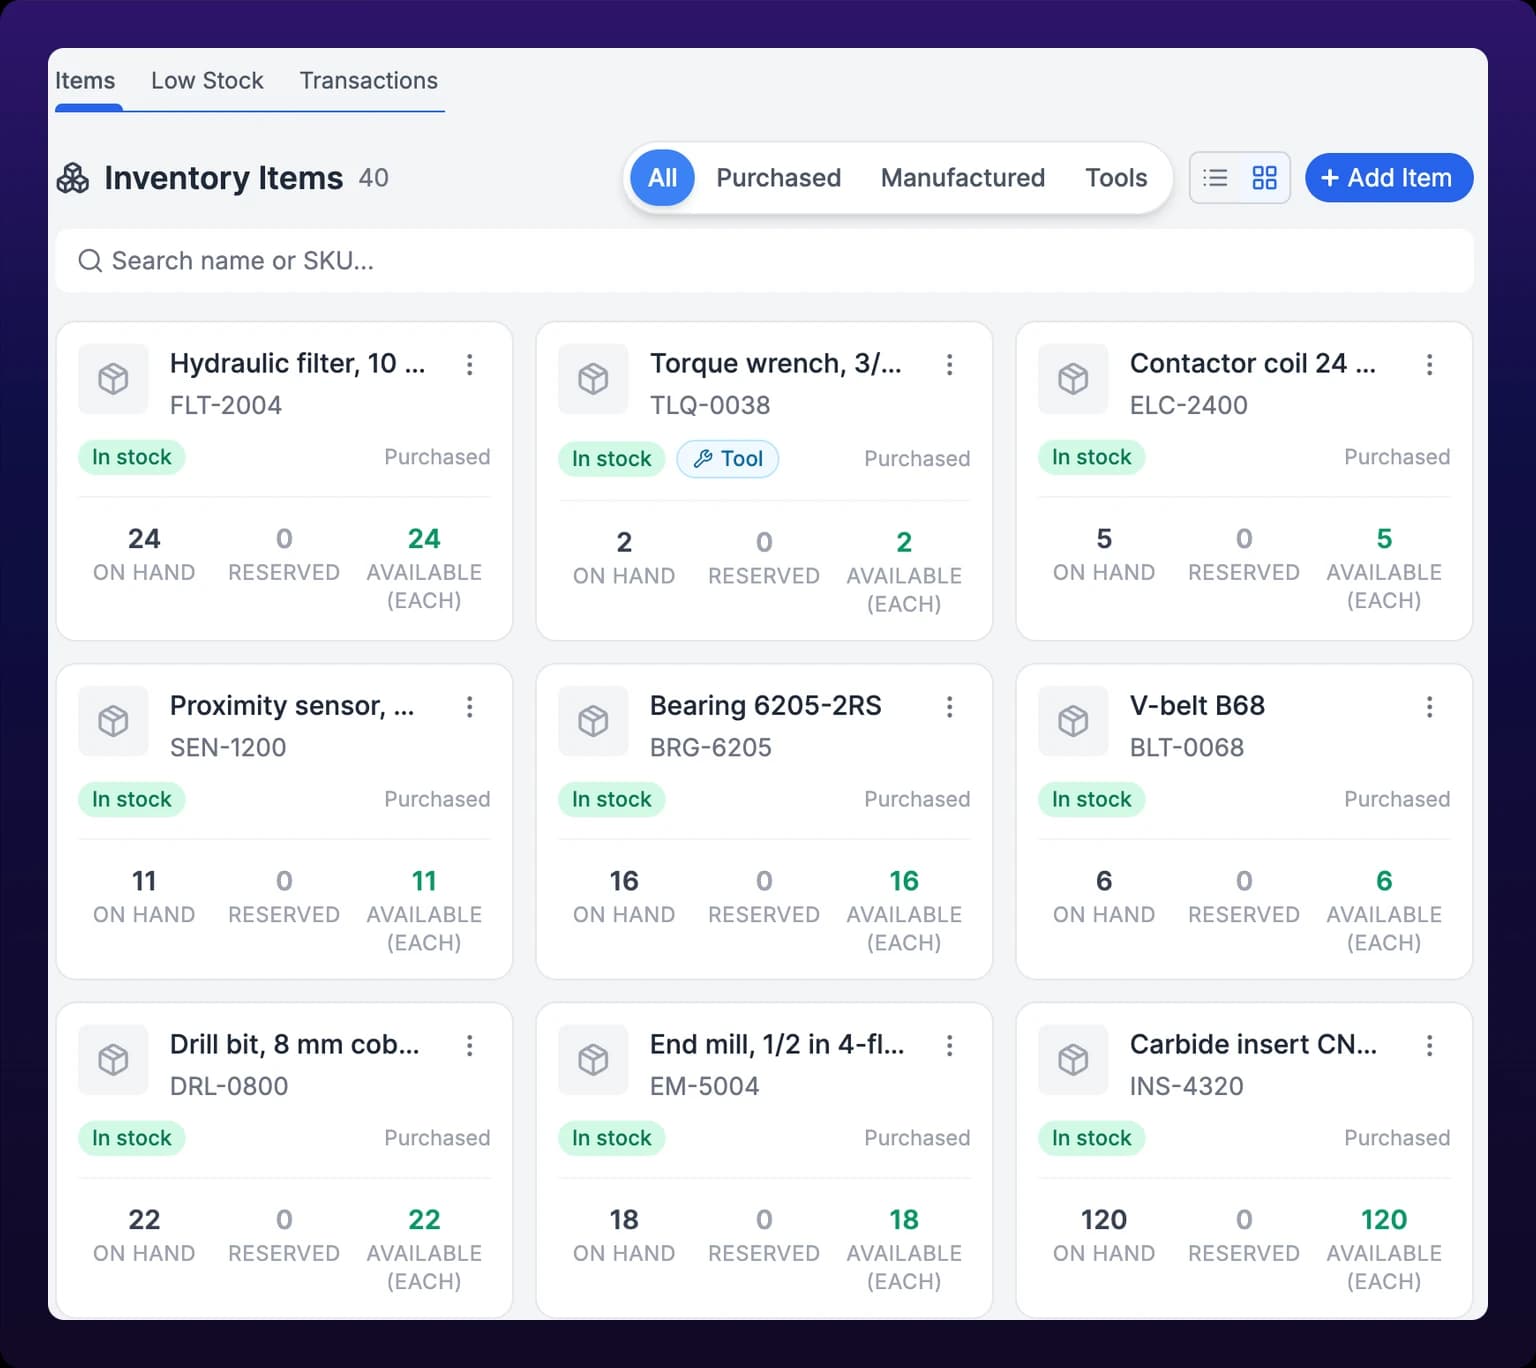Click the Bearing 6205-2RS package icon
1536x1368 pixels.
click(593, 721)
